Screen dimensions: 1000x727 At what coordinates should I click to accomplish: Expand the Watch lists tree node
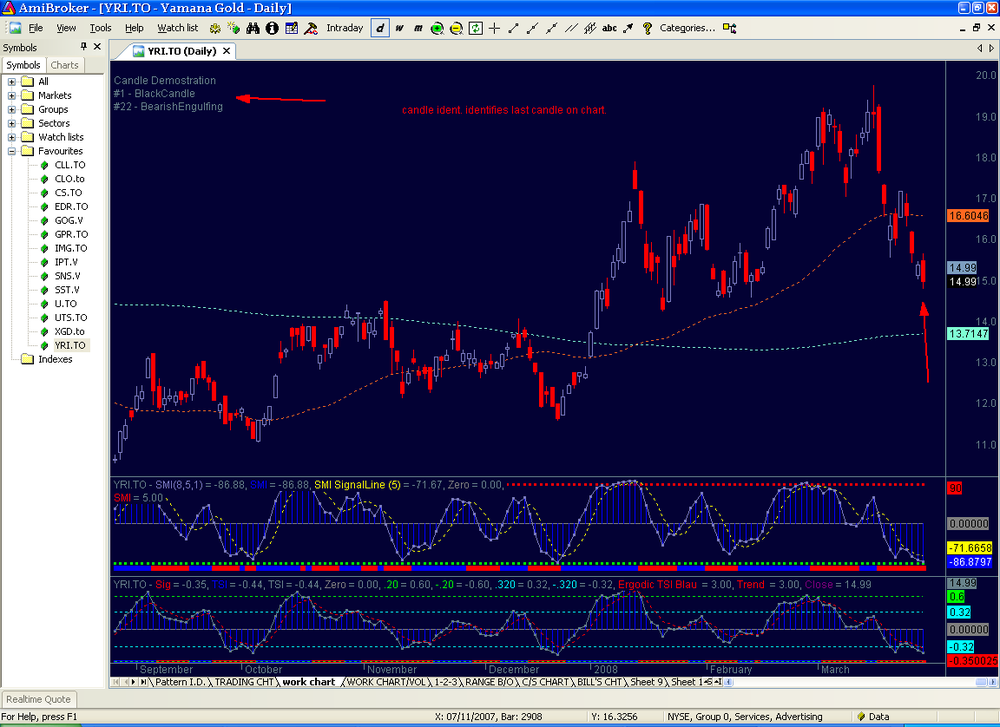click(x=11, y=137)
